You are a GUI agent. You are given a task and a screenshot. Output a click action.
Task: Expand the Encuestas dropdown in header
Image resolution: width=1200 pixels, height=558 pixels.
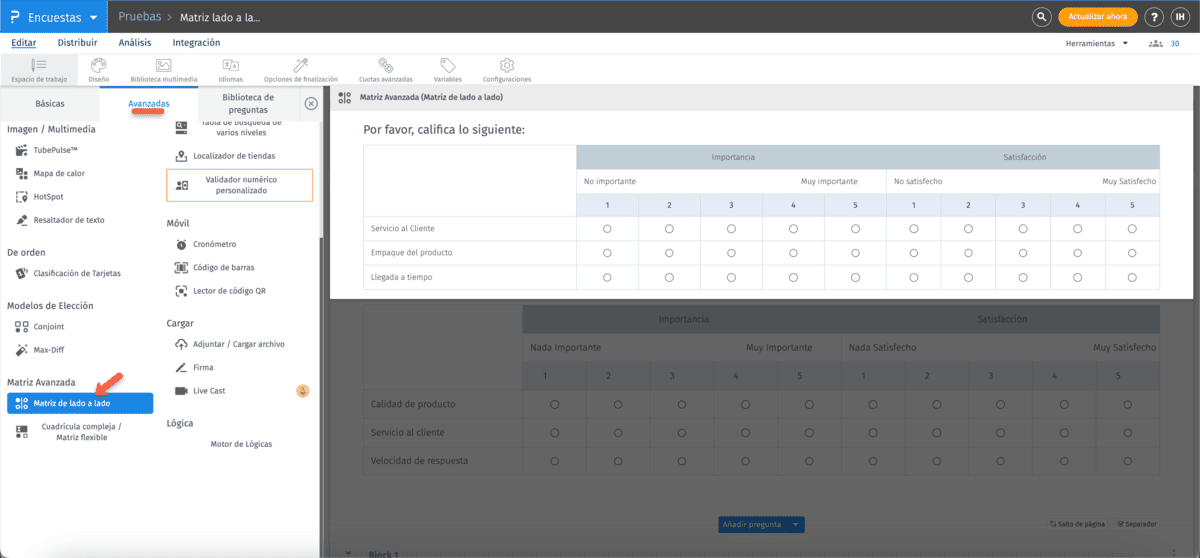93,17
